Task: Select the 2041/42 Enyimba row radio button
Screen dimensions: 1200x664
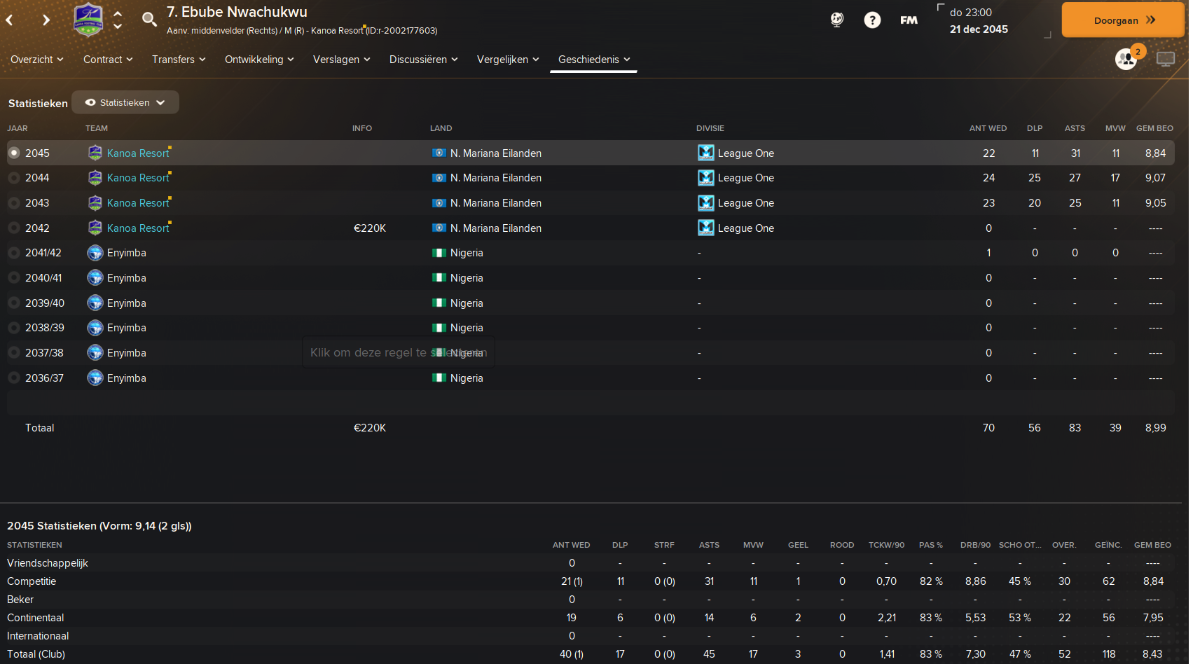Action: (14, 253)
